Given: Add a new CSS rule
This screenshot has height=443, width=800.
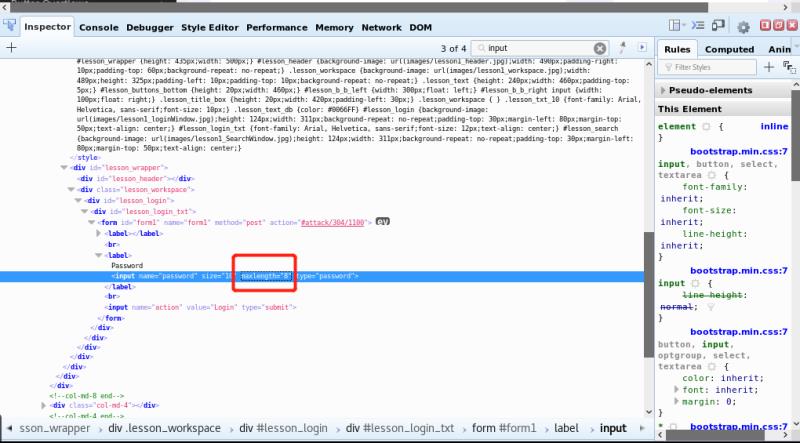Looking at the screenshot, I should pyautogui.click(x=768, y=67).
